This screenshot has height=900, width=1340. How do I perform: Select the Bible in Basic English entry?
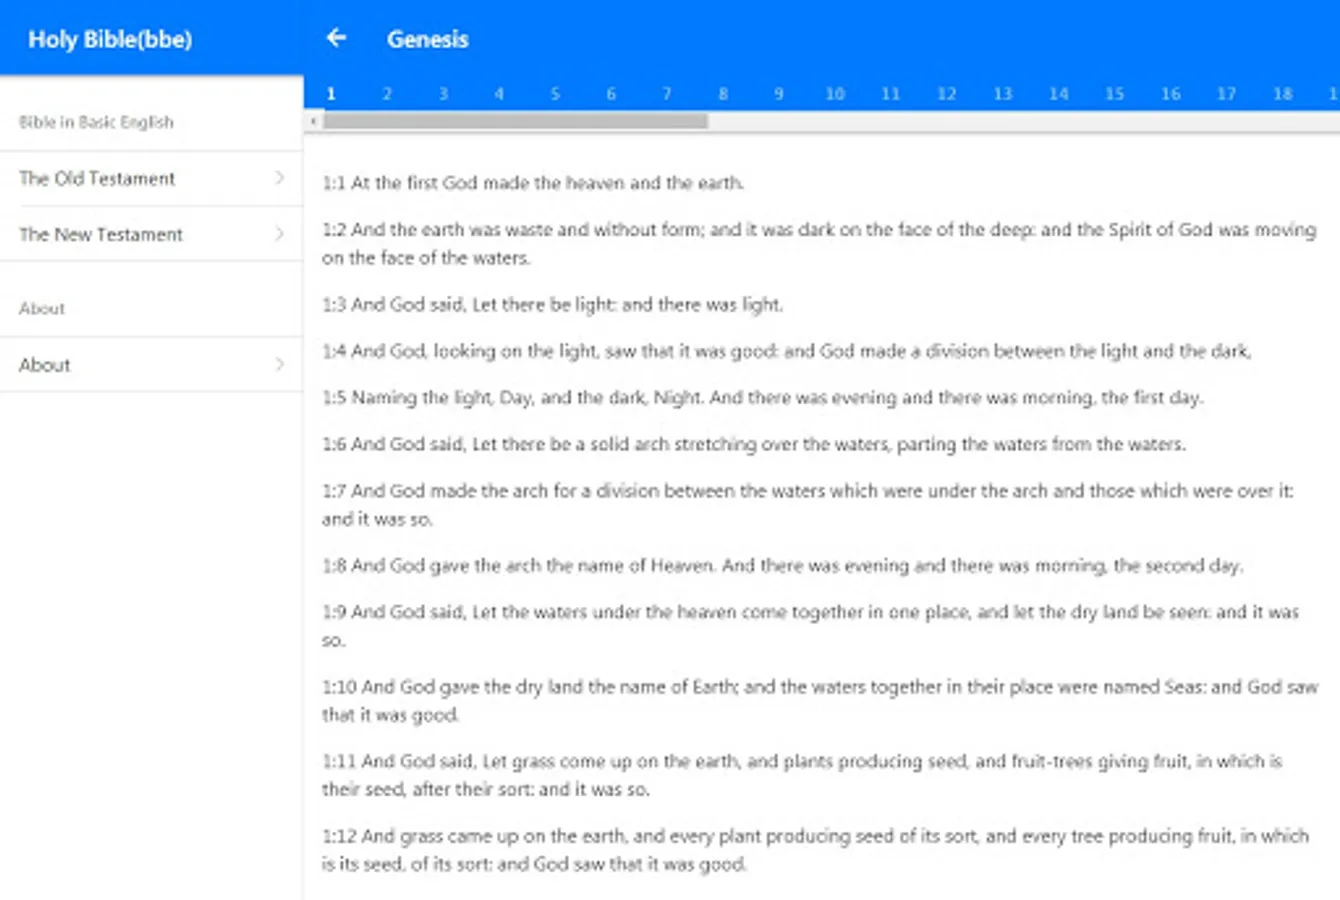pos(97,122)
